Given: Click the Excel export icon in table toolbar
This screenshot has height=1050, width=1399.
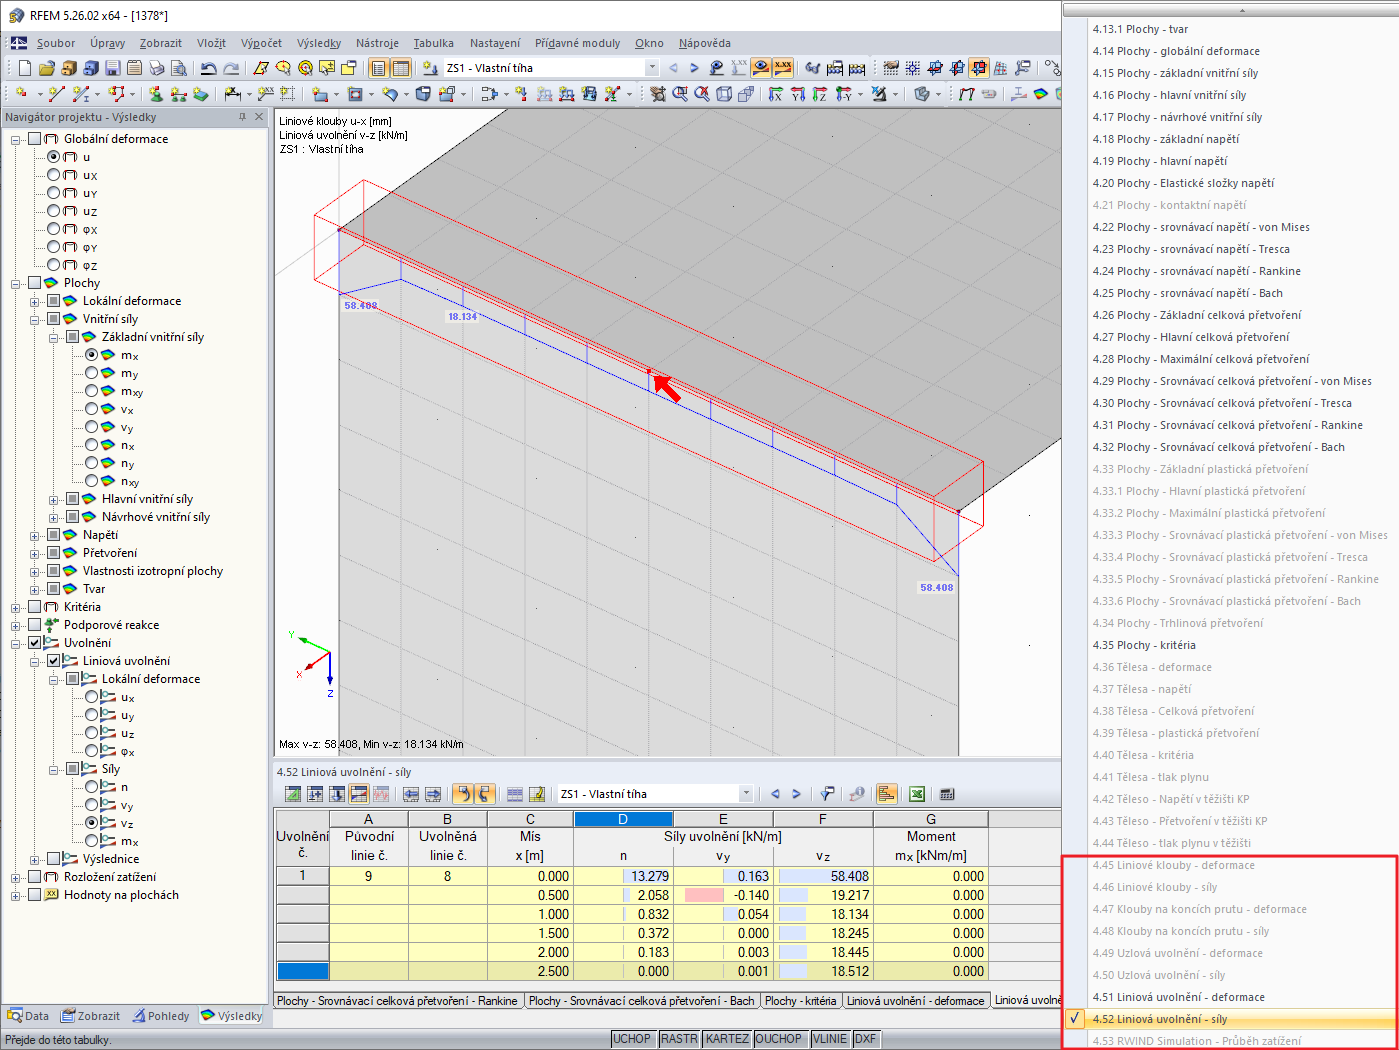Looking at the screenshot, I should 916,794.
